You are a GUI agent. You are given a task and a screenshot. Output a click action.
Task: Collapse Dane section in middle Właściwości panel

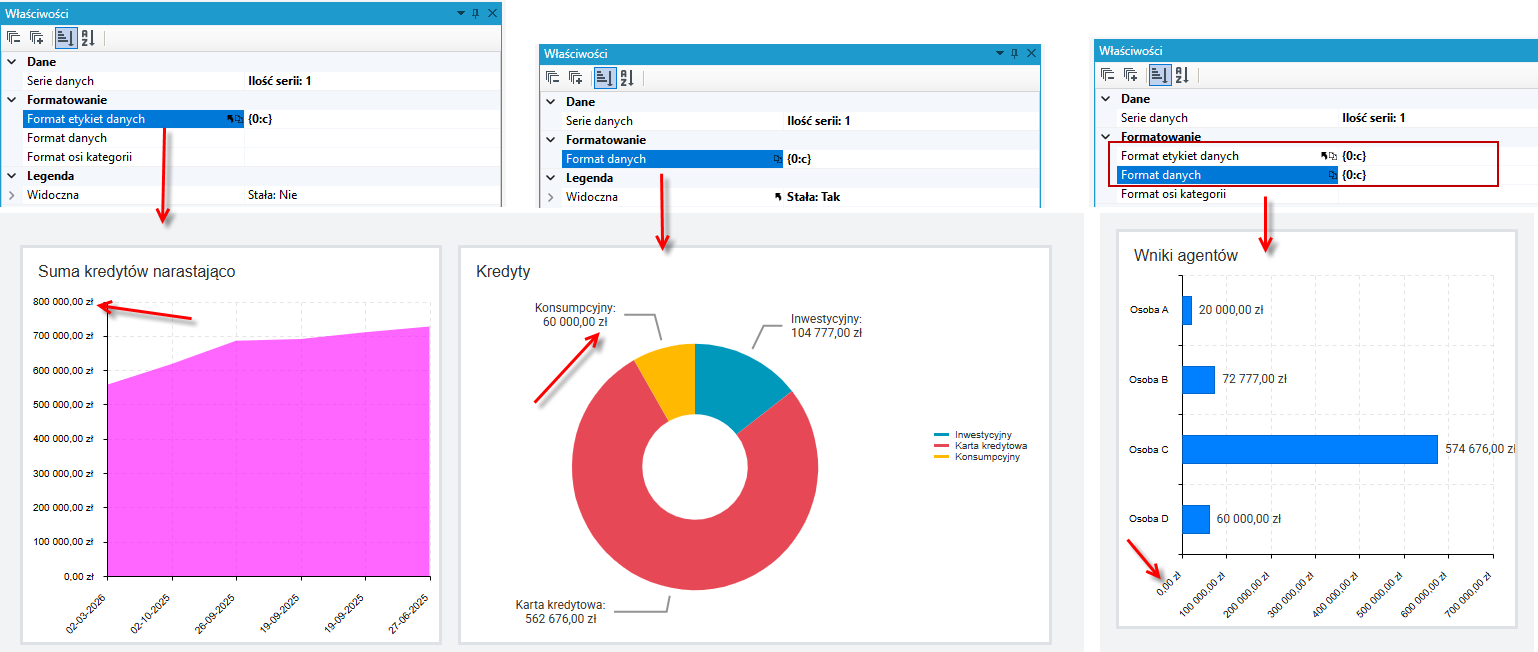[551, 102]
